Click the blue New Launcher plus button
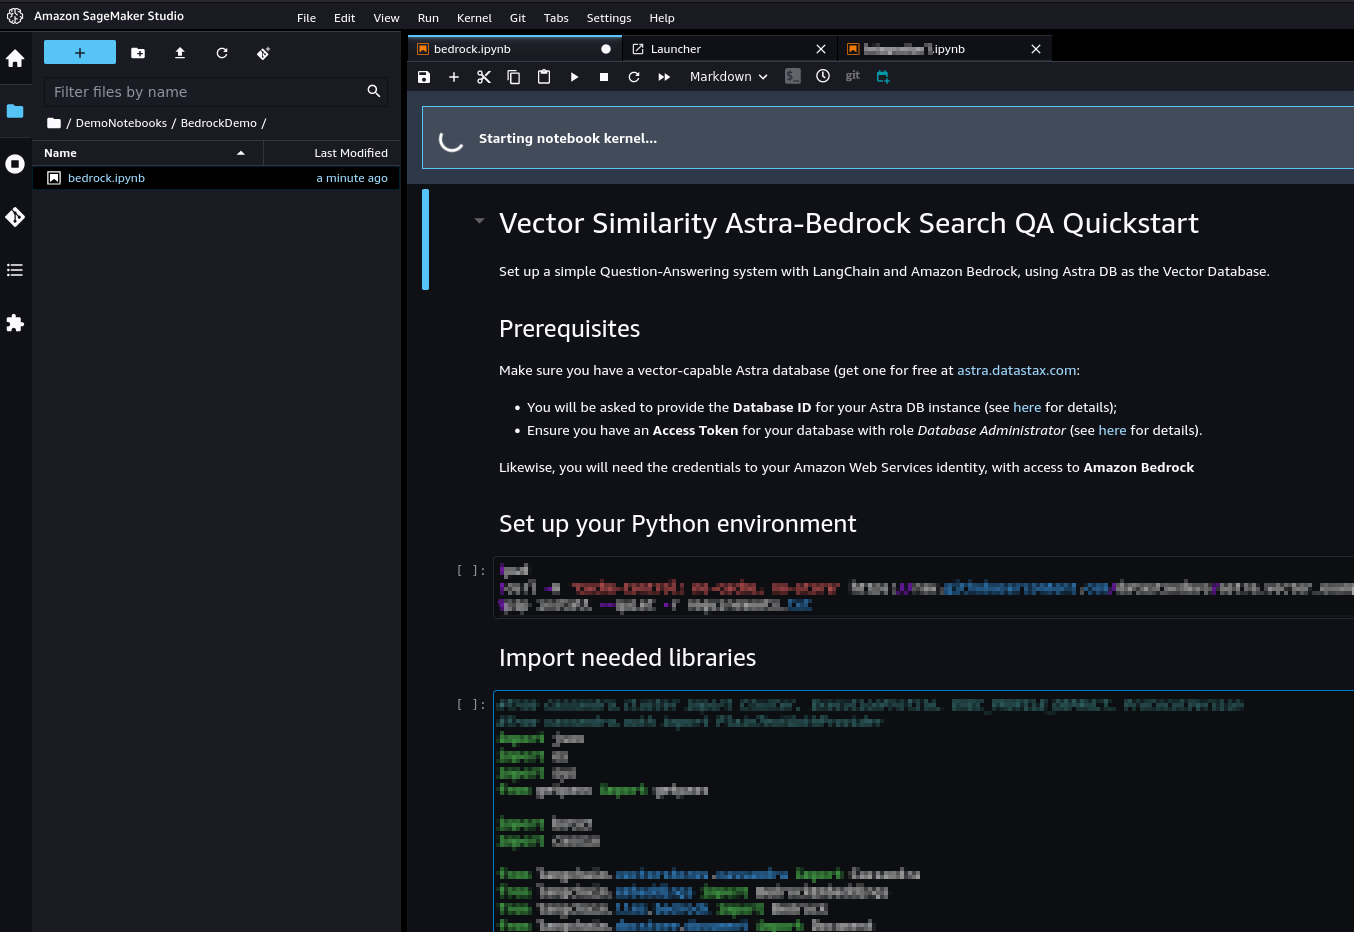Screen dimensions: 1354x932 coord(80,53)
